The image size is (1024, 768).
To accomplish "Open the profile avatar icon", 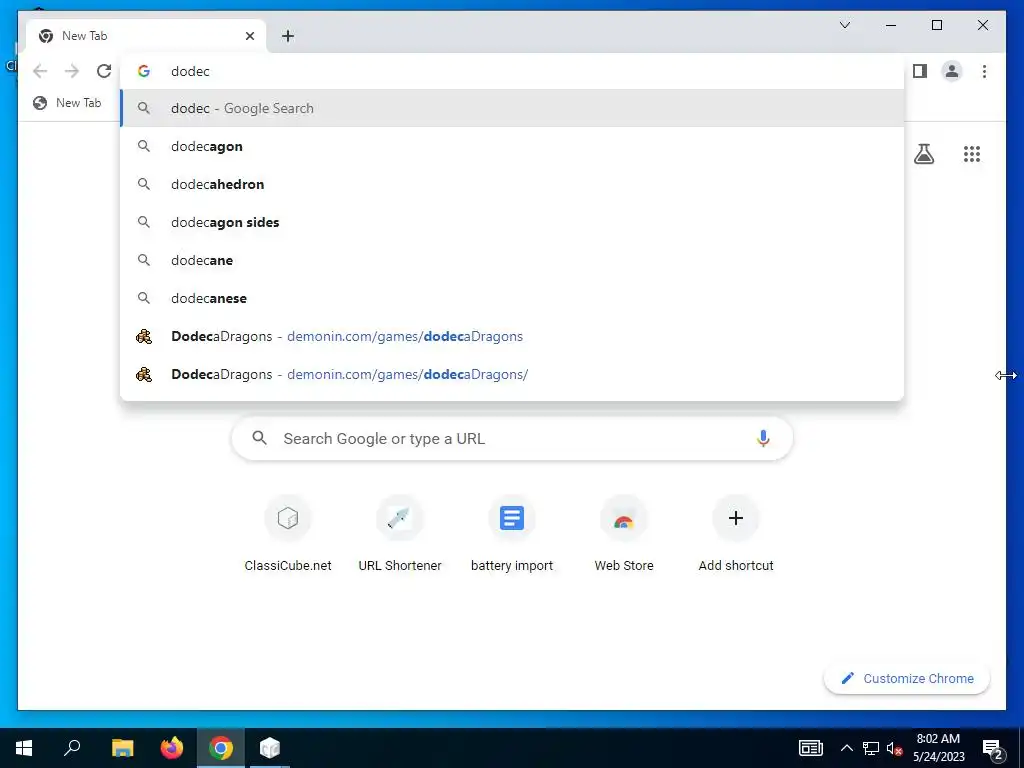I will point(952,71).
